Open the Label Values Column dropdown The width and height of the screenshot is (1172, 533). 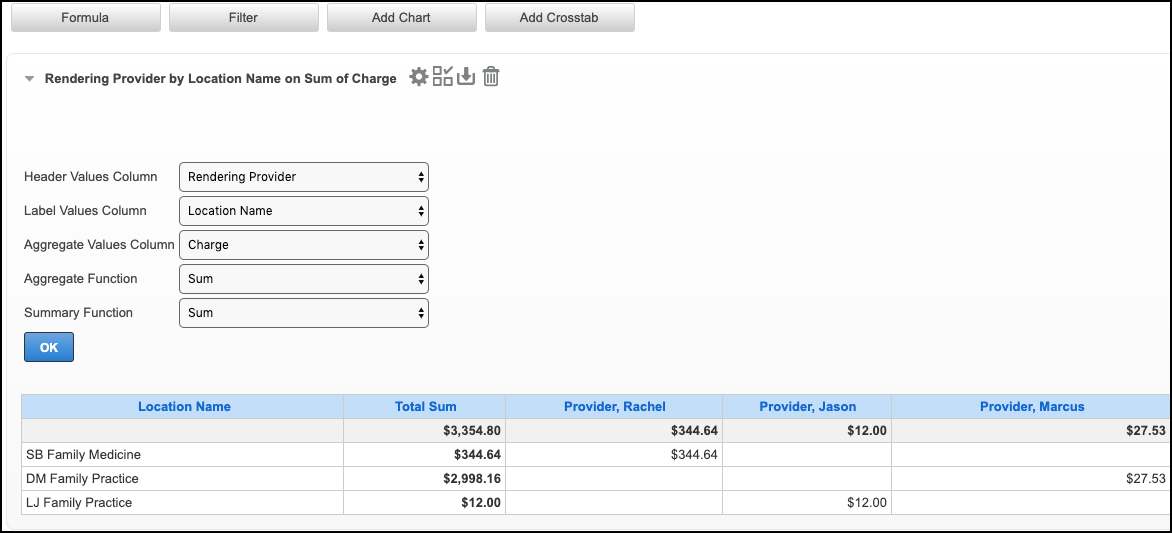[303, 211]
